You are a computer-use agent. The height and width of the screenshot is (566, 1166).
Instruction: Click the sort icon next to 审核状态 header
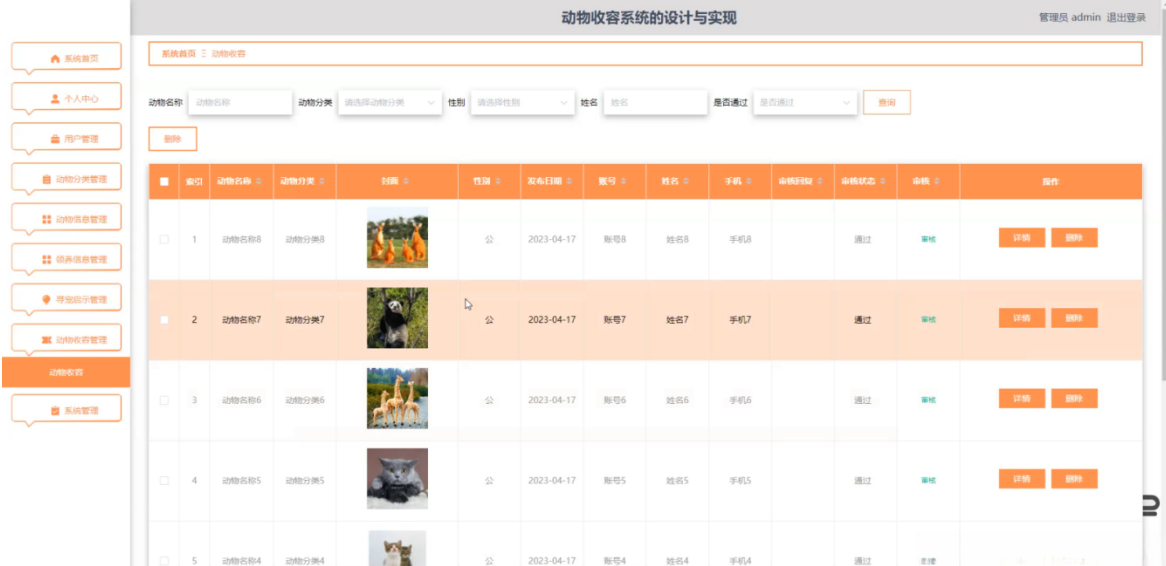pos(883,181)
